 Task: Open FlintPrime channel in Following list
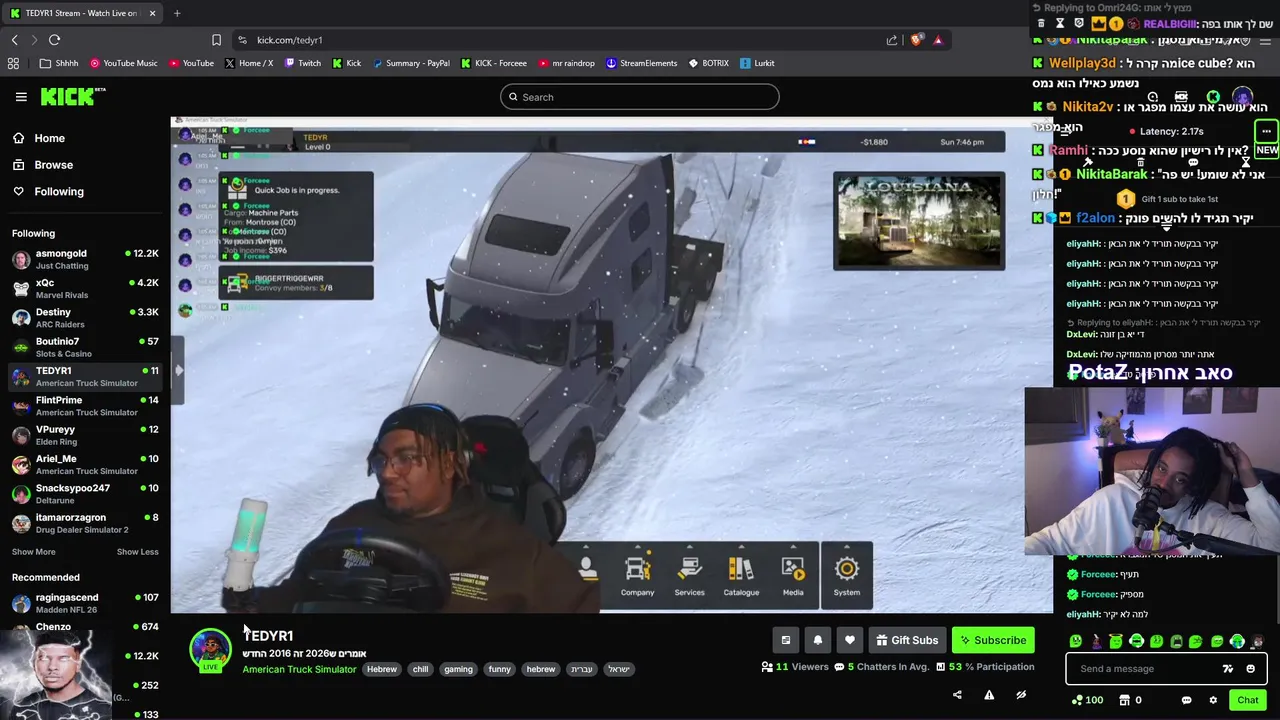[85, 406]
